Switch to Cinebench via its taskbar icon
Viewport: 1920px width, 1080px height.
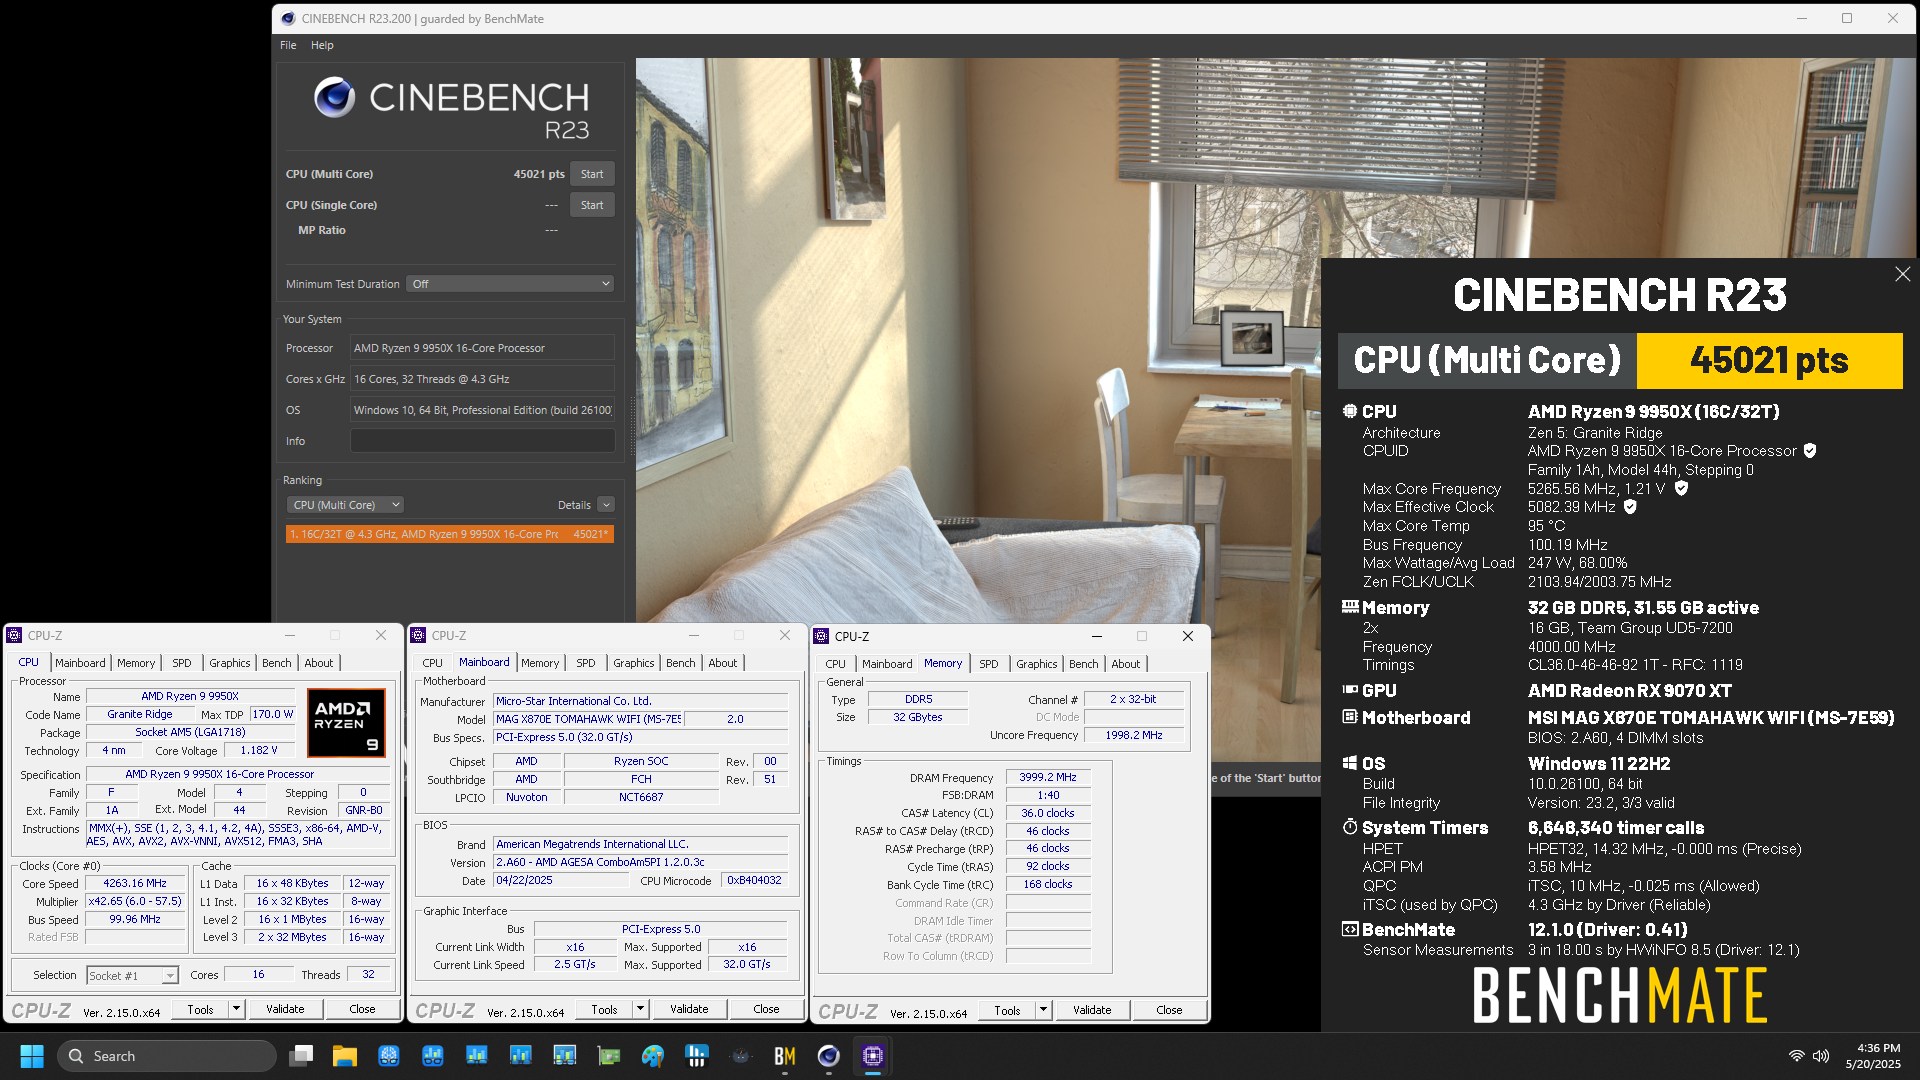click(x=829, y=1056)
